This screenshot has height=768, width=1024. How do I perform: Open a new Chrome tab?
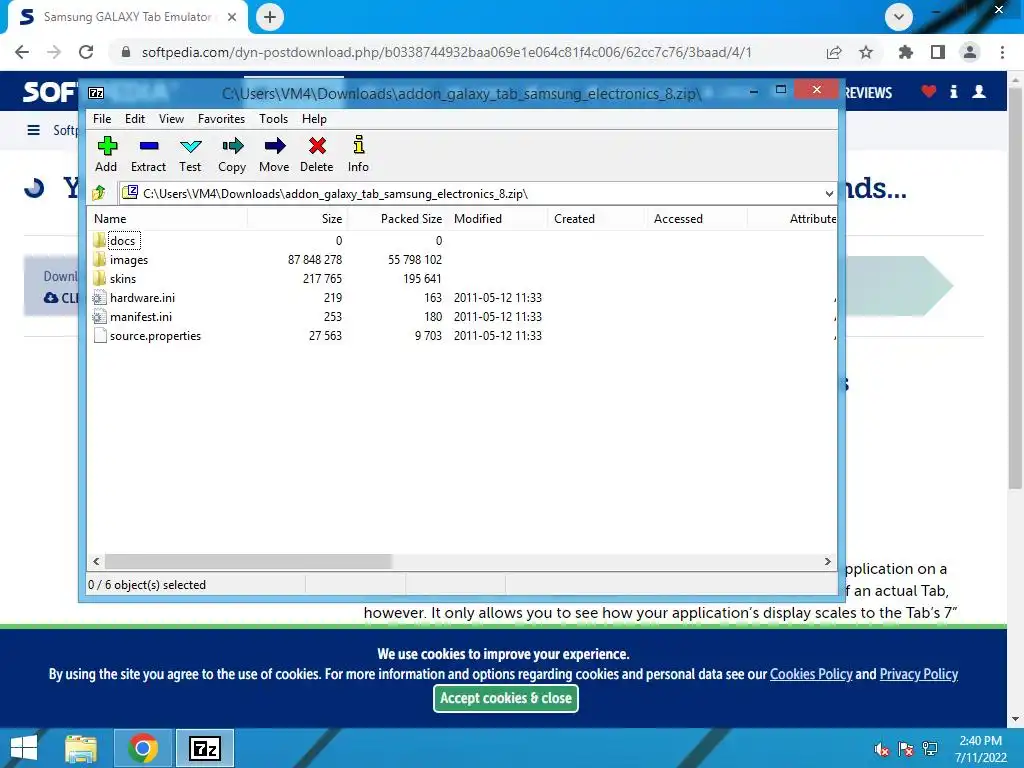[270, 17]
